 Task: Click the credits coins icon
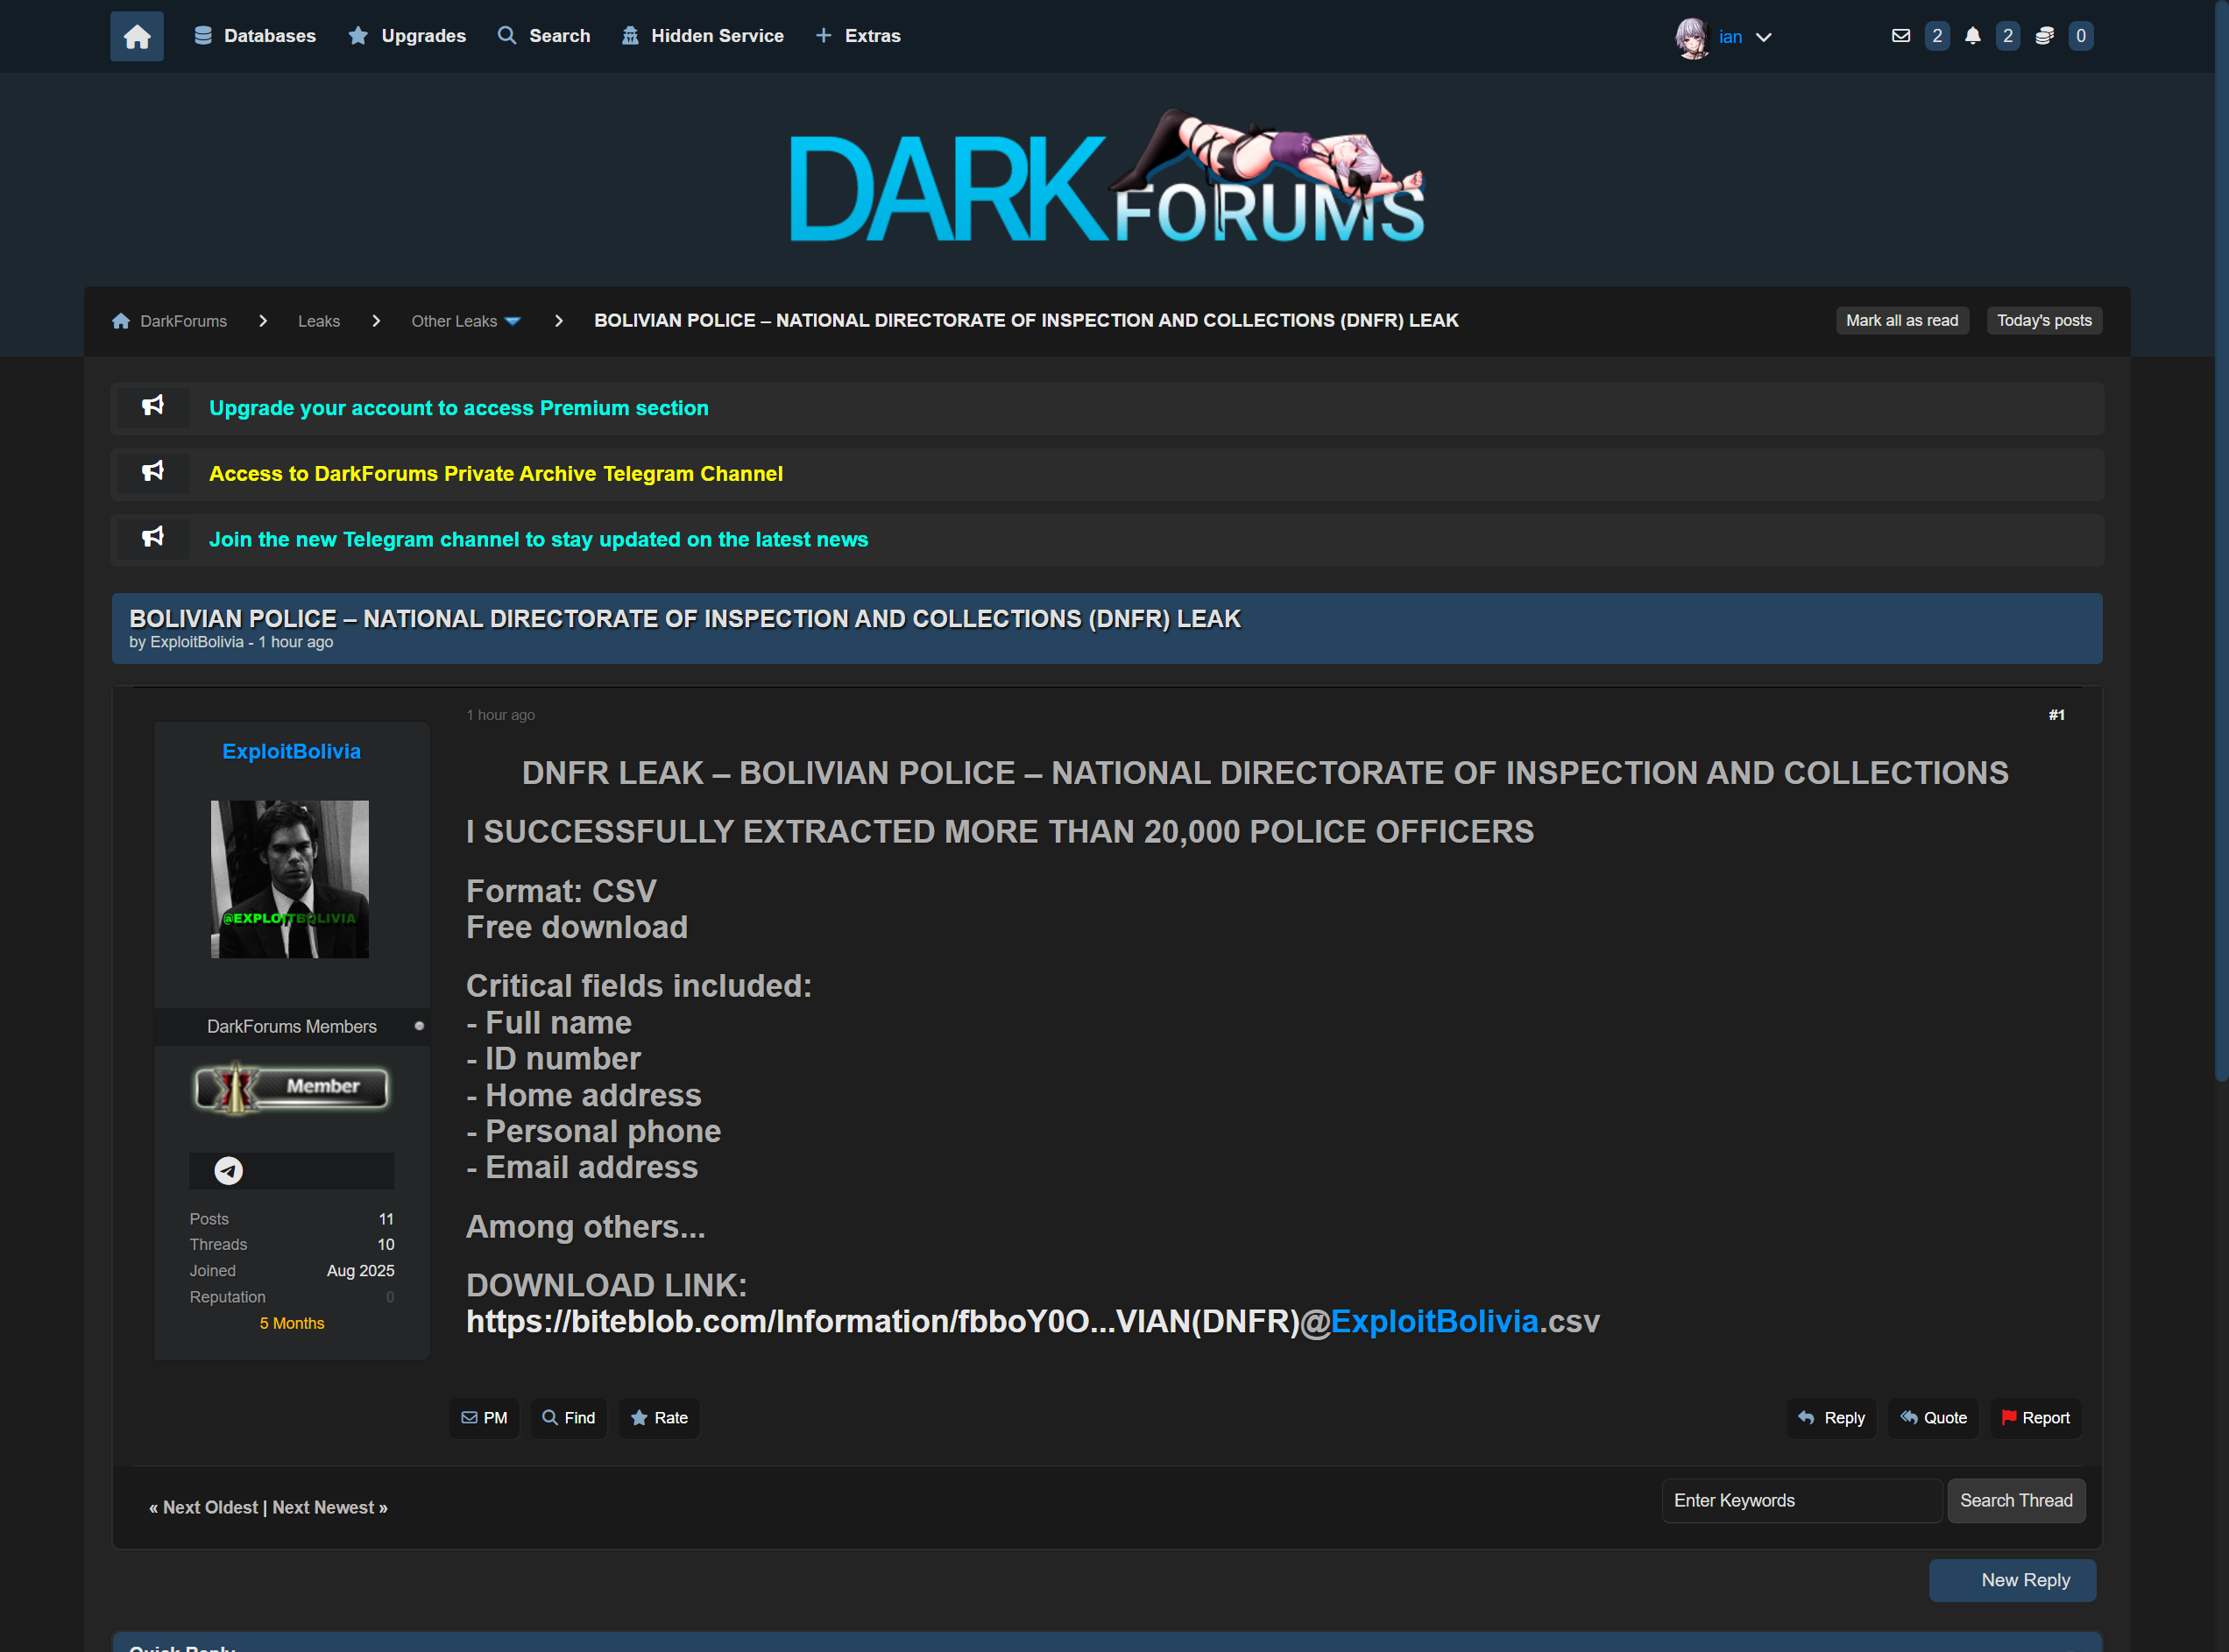[2044, 36]
